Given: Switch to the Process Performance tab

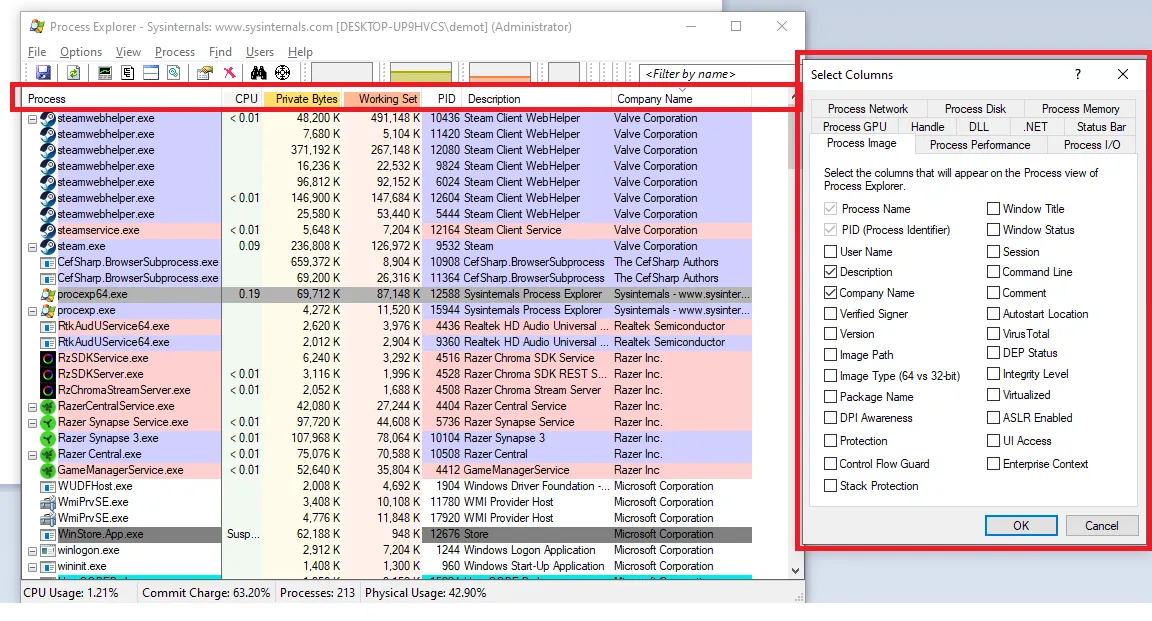Looking at the screenshot, I should pyautogui.click(x=979, y=145).
